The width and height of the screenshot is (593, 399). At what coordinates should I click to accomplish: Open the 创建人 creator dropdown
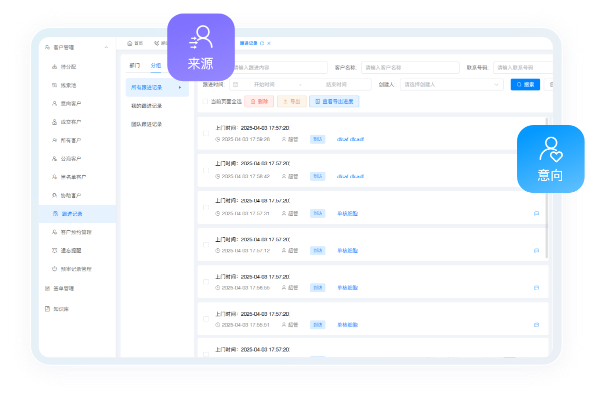[452, 84]
